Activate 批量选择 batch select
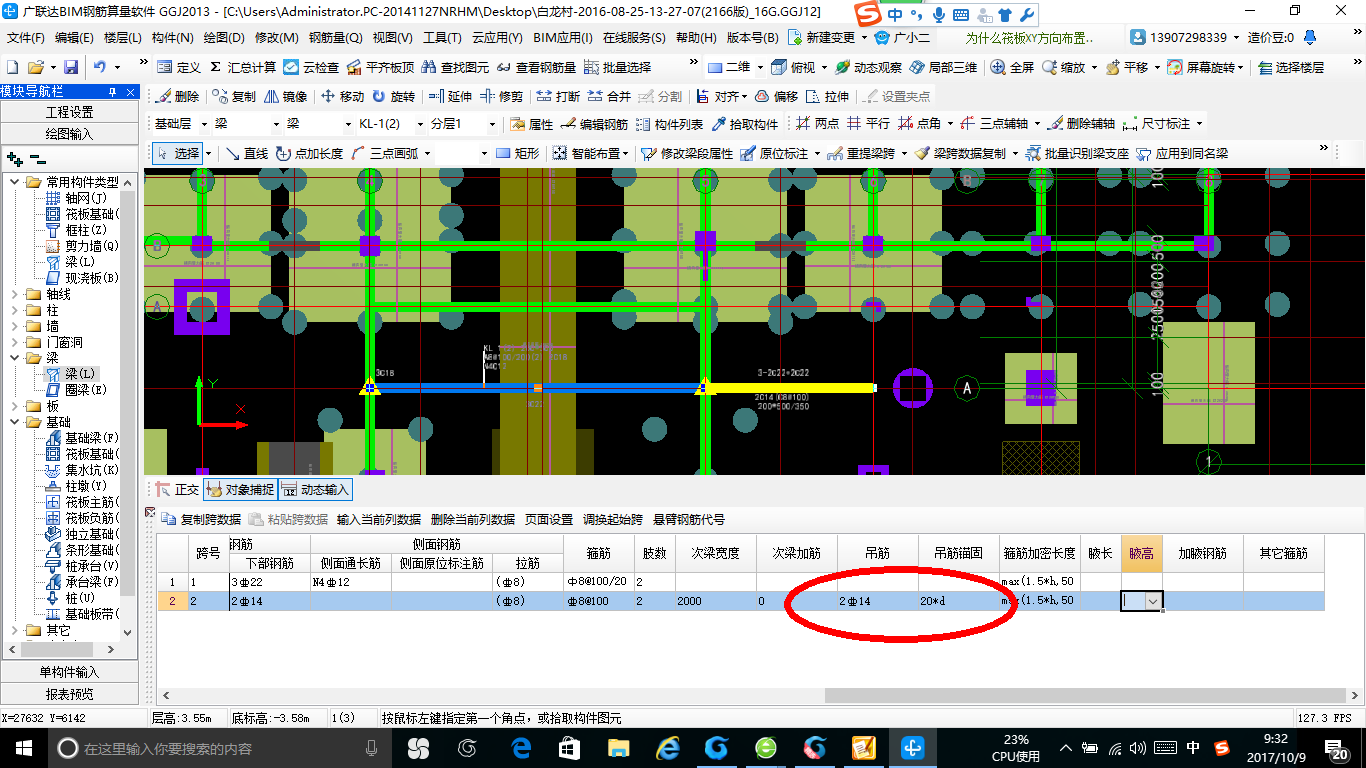The image size is (1366, 768). point(617,67)
